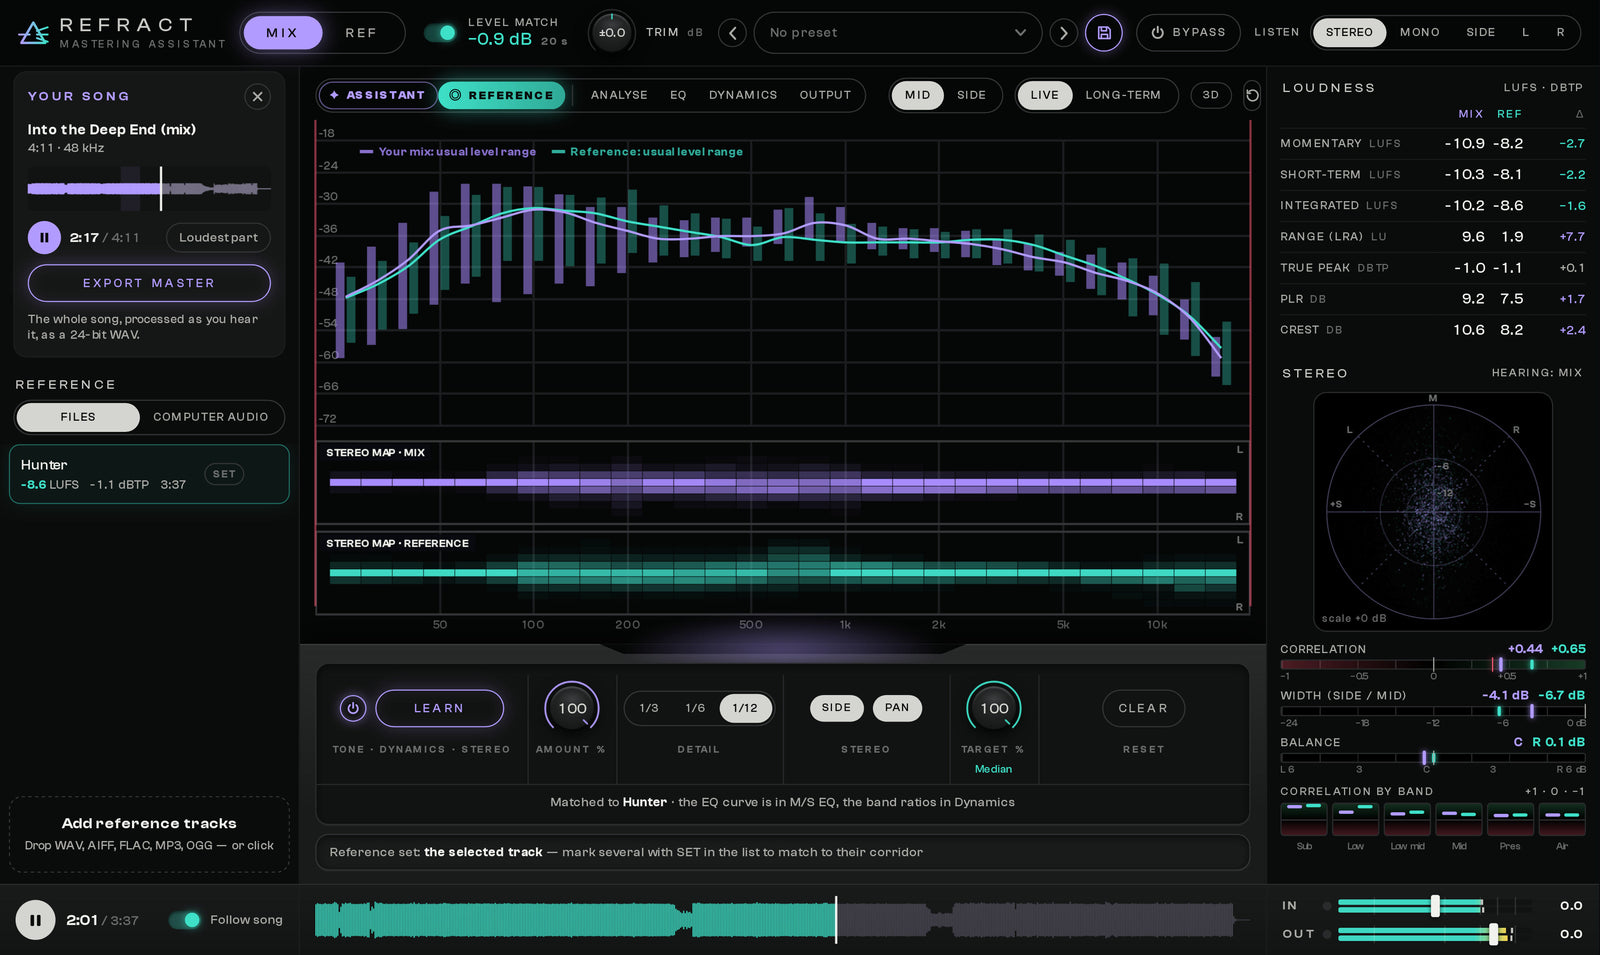Open the Dynamics tab
Screen dimensions: 1600x955
click(743, 95)
